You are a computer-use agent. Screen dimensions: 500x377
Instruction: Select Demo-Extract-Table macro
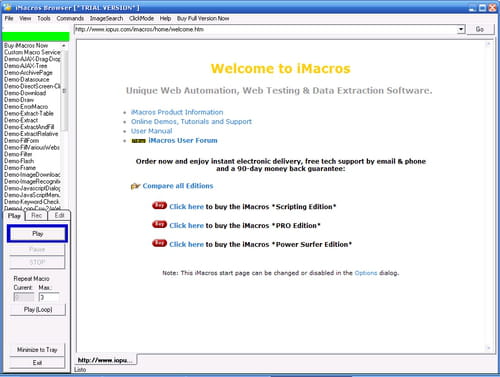click(29, 113)
